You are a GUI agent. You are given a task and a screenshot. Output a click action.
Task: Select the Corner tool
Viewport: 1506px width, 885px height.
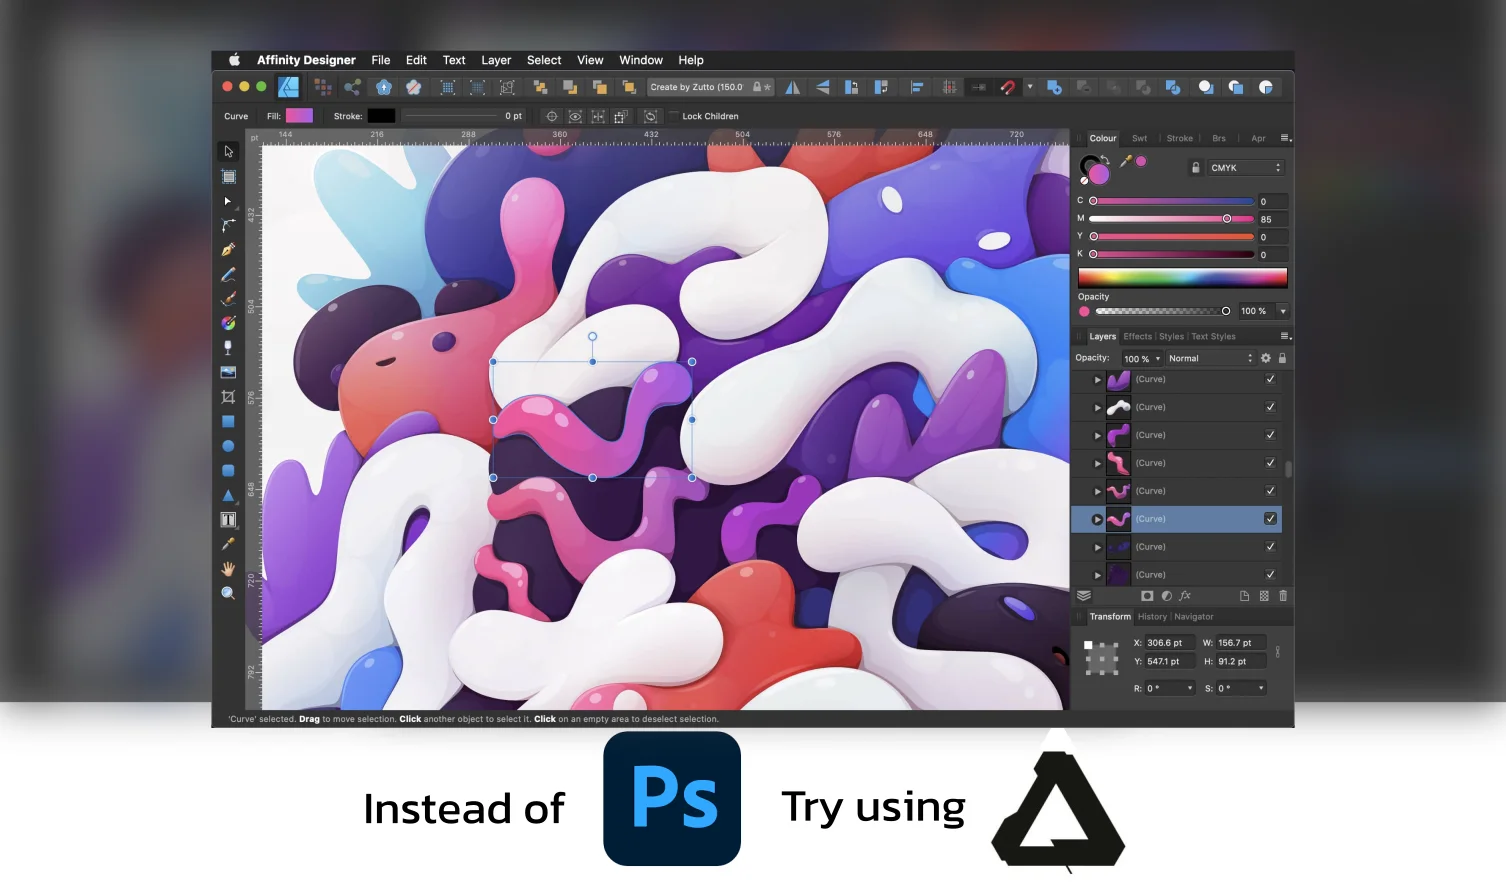pos(228,225)
